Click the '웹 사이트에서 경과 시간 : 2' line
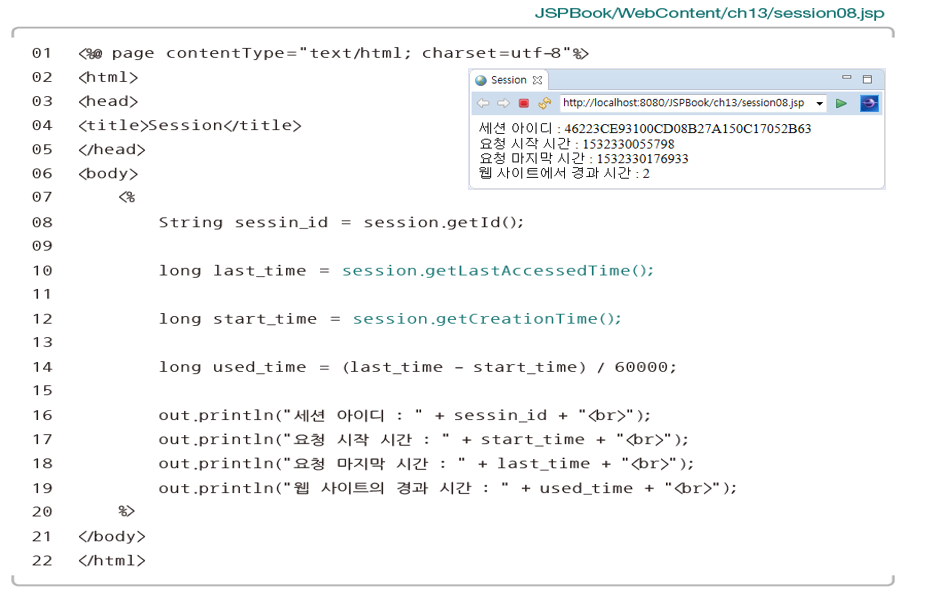Image resolution: width=928 pixels, height=597 pixels. click(x=564, y=173)
